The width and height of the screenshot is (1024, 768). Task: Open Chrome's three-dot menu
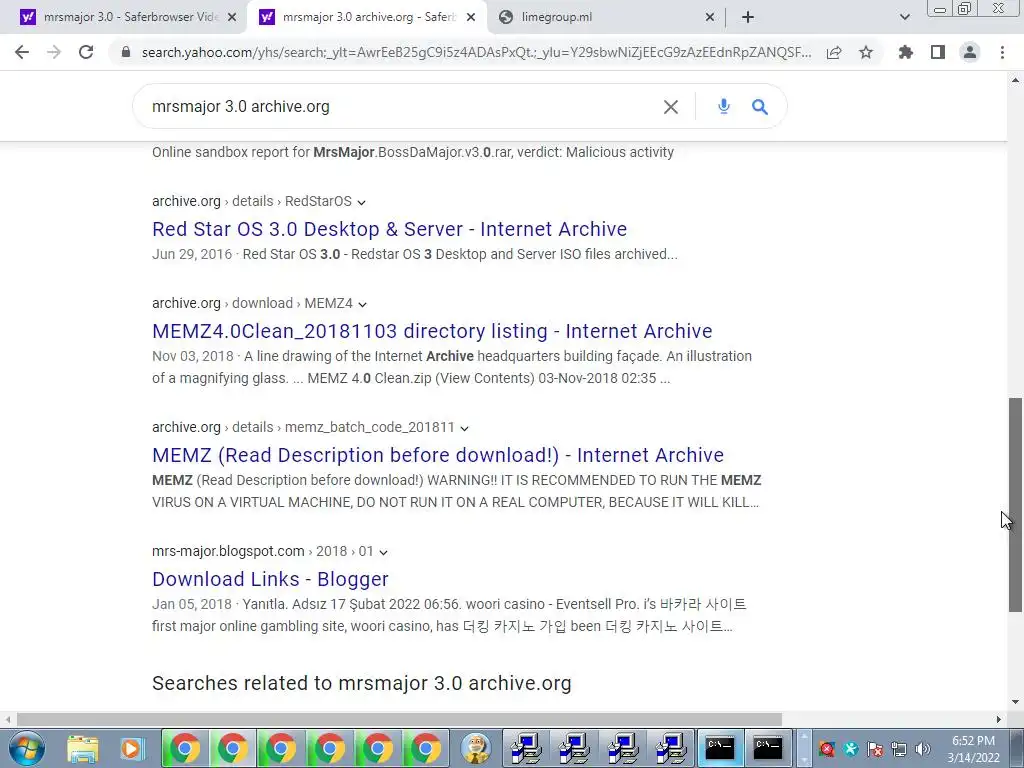pyautogui.click(x=1002, y=52)
